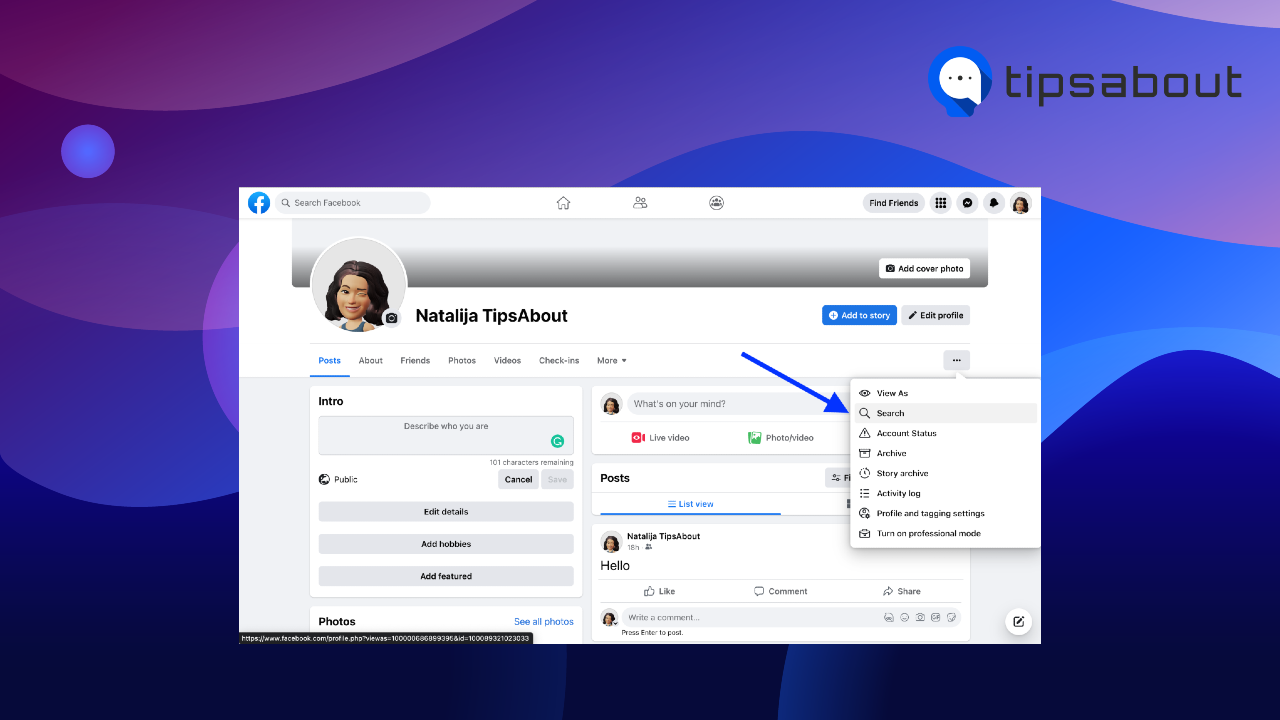The image size is (1280, 720).
Task: Click Add cover photo button
Action: pyautogui.click(x=925, y=268)
